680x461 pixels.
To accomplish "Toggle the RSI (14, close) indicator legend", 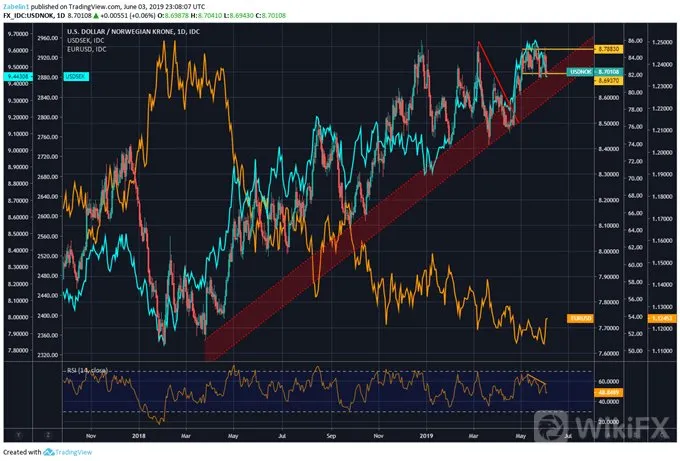I will click(87, 370).
